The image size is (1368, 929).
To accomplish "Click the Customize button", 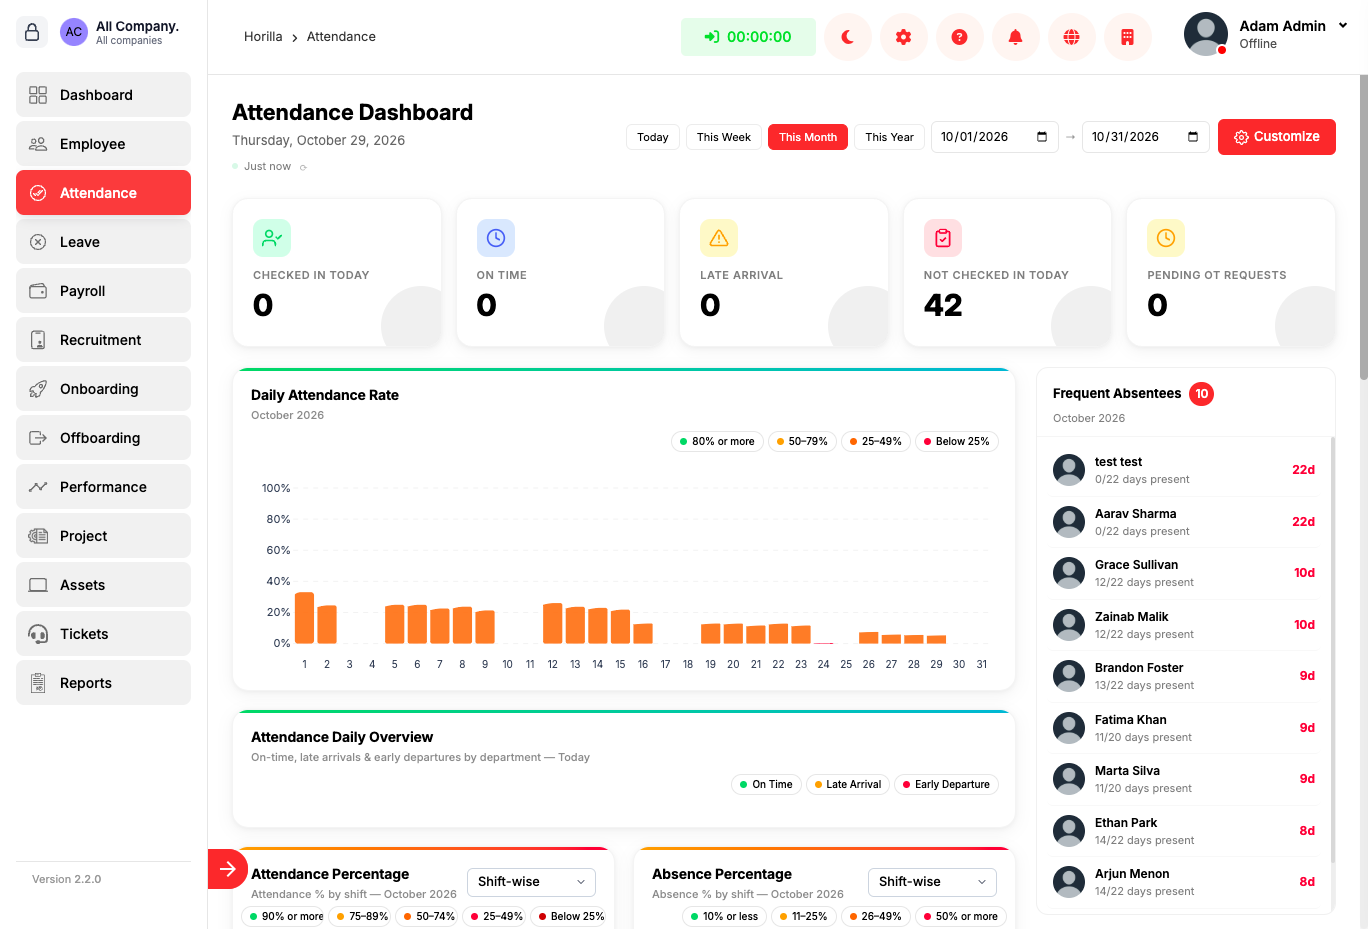I will click(1277, 137).
